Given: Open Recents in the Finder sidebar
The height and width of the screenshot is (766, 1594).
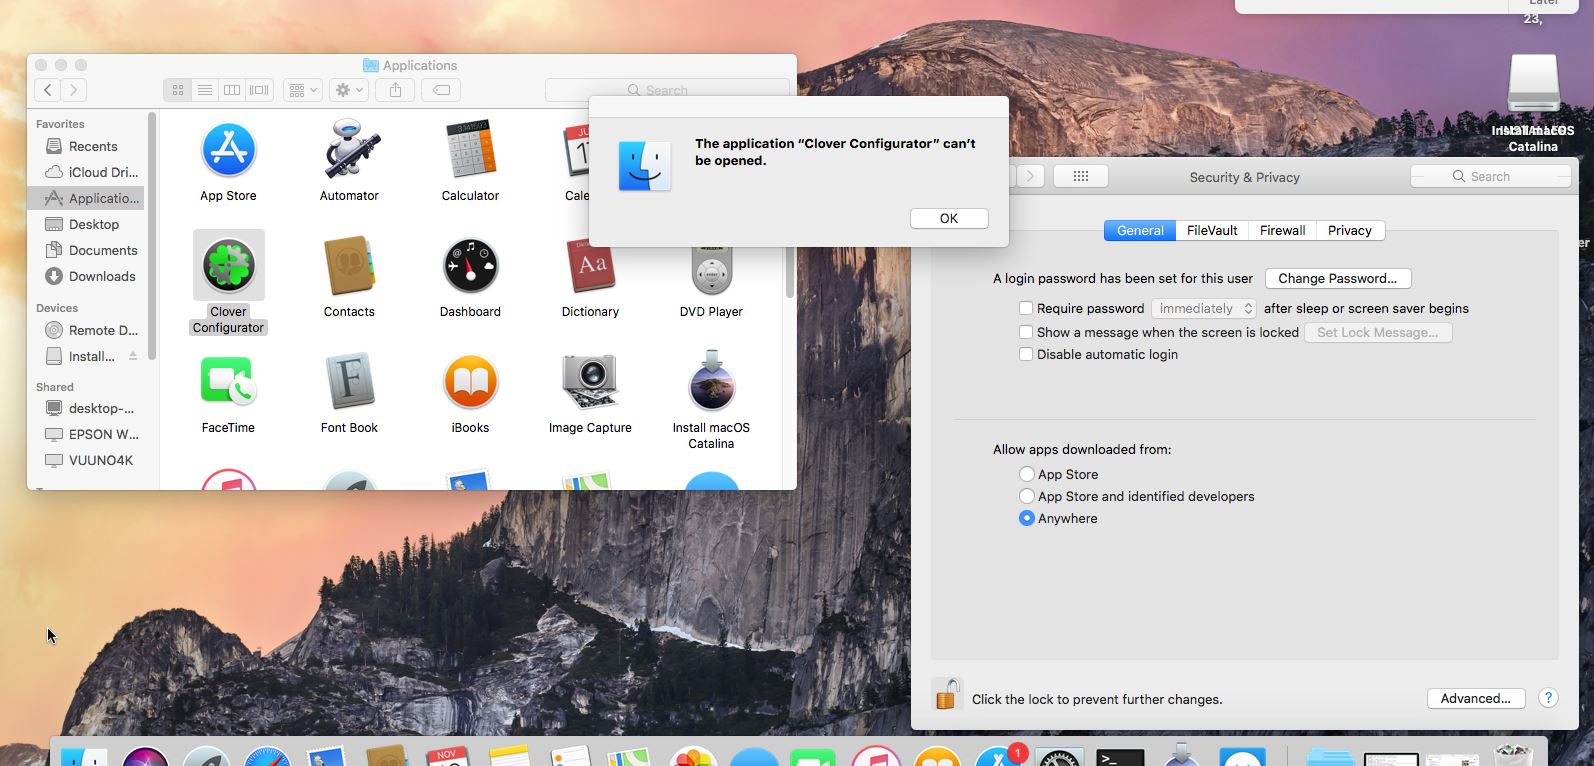Looking at the screenshot, I should [x=92, y=146].
